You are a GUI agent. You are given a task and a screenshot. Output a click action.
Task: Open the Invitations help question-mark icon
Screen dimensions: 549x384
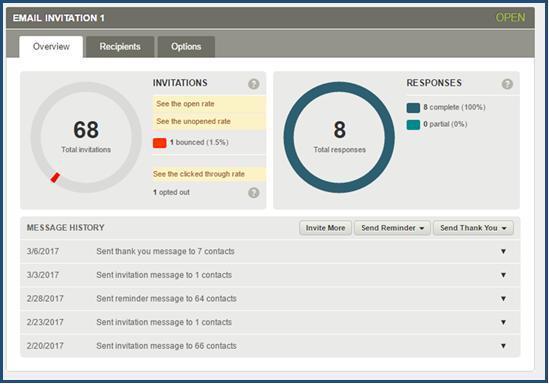pos(253,84)
